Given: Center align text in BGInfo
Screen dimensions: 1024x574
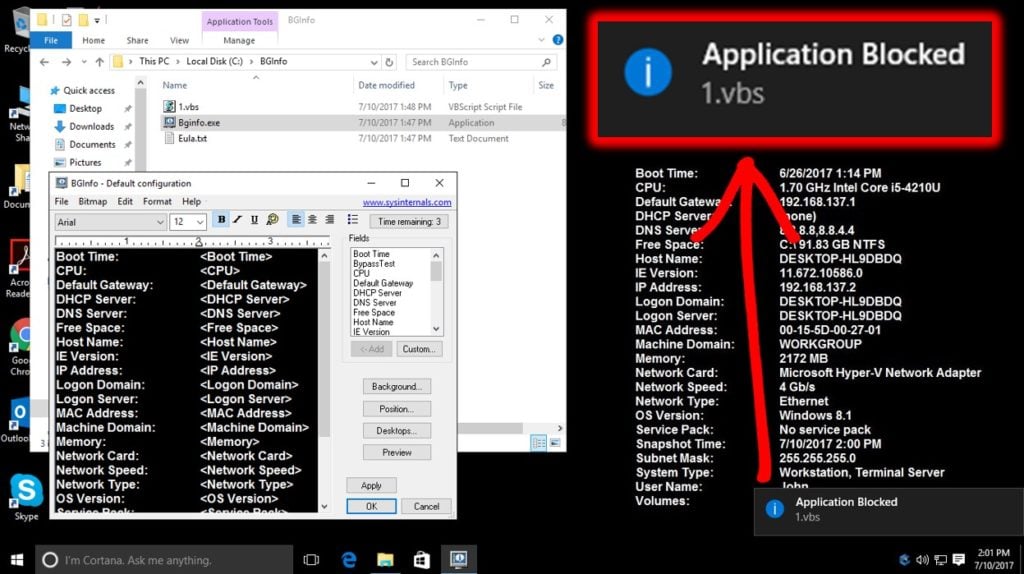Looking at the screenshot, I should click(313, 220).
